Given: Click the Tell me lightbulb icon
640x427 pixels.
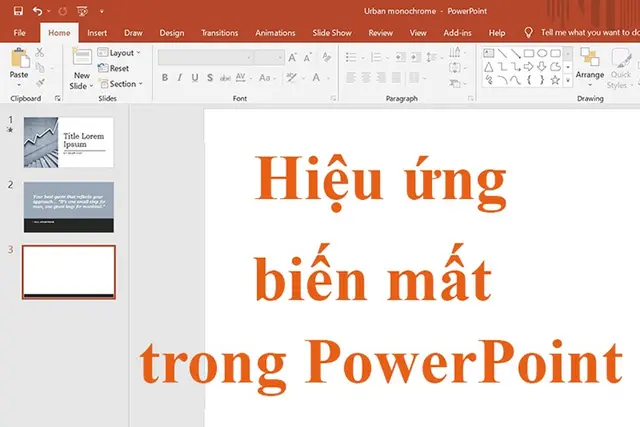Looking at the screenshot, I should pos(528,33).
